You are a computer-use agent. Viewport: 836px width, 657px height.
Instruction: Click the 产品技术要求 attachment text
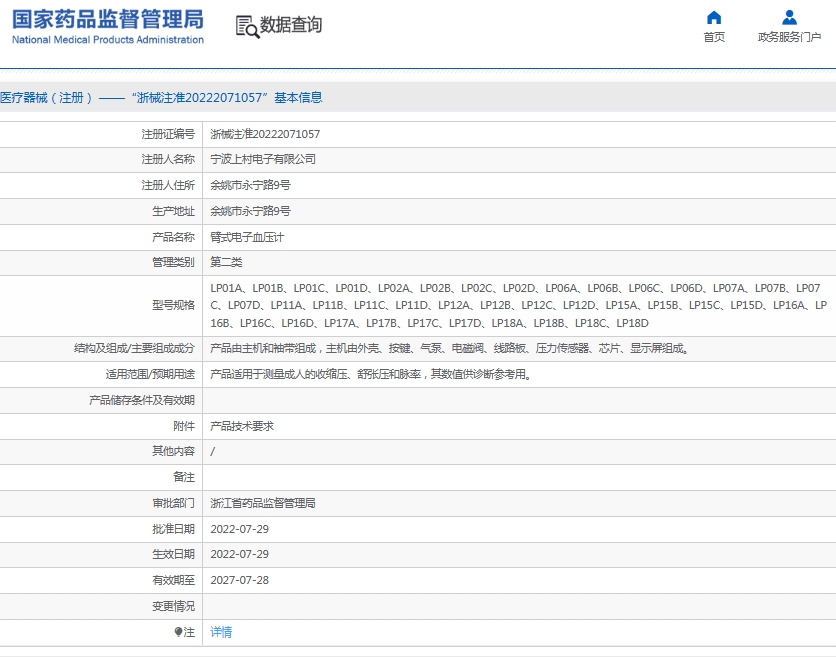coord(242,427)
